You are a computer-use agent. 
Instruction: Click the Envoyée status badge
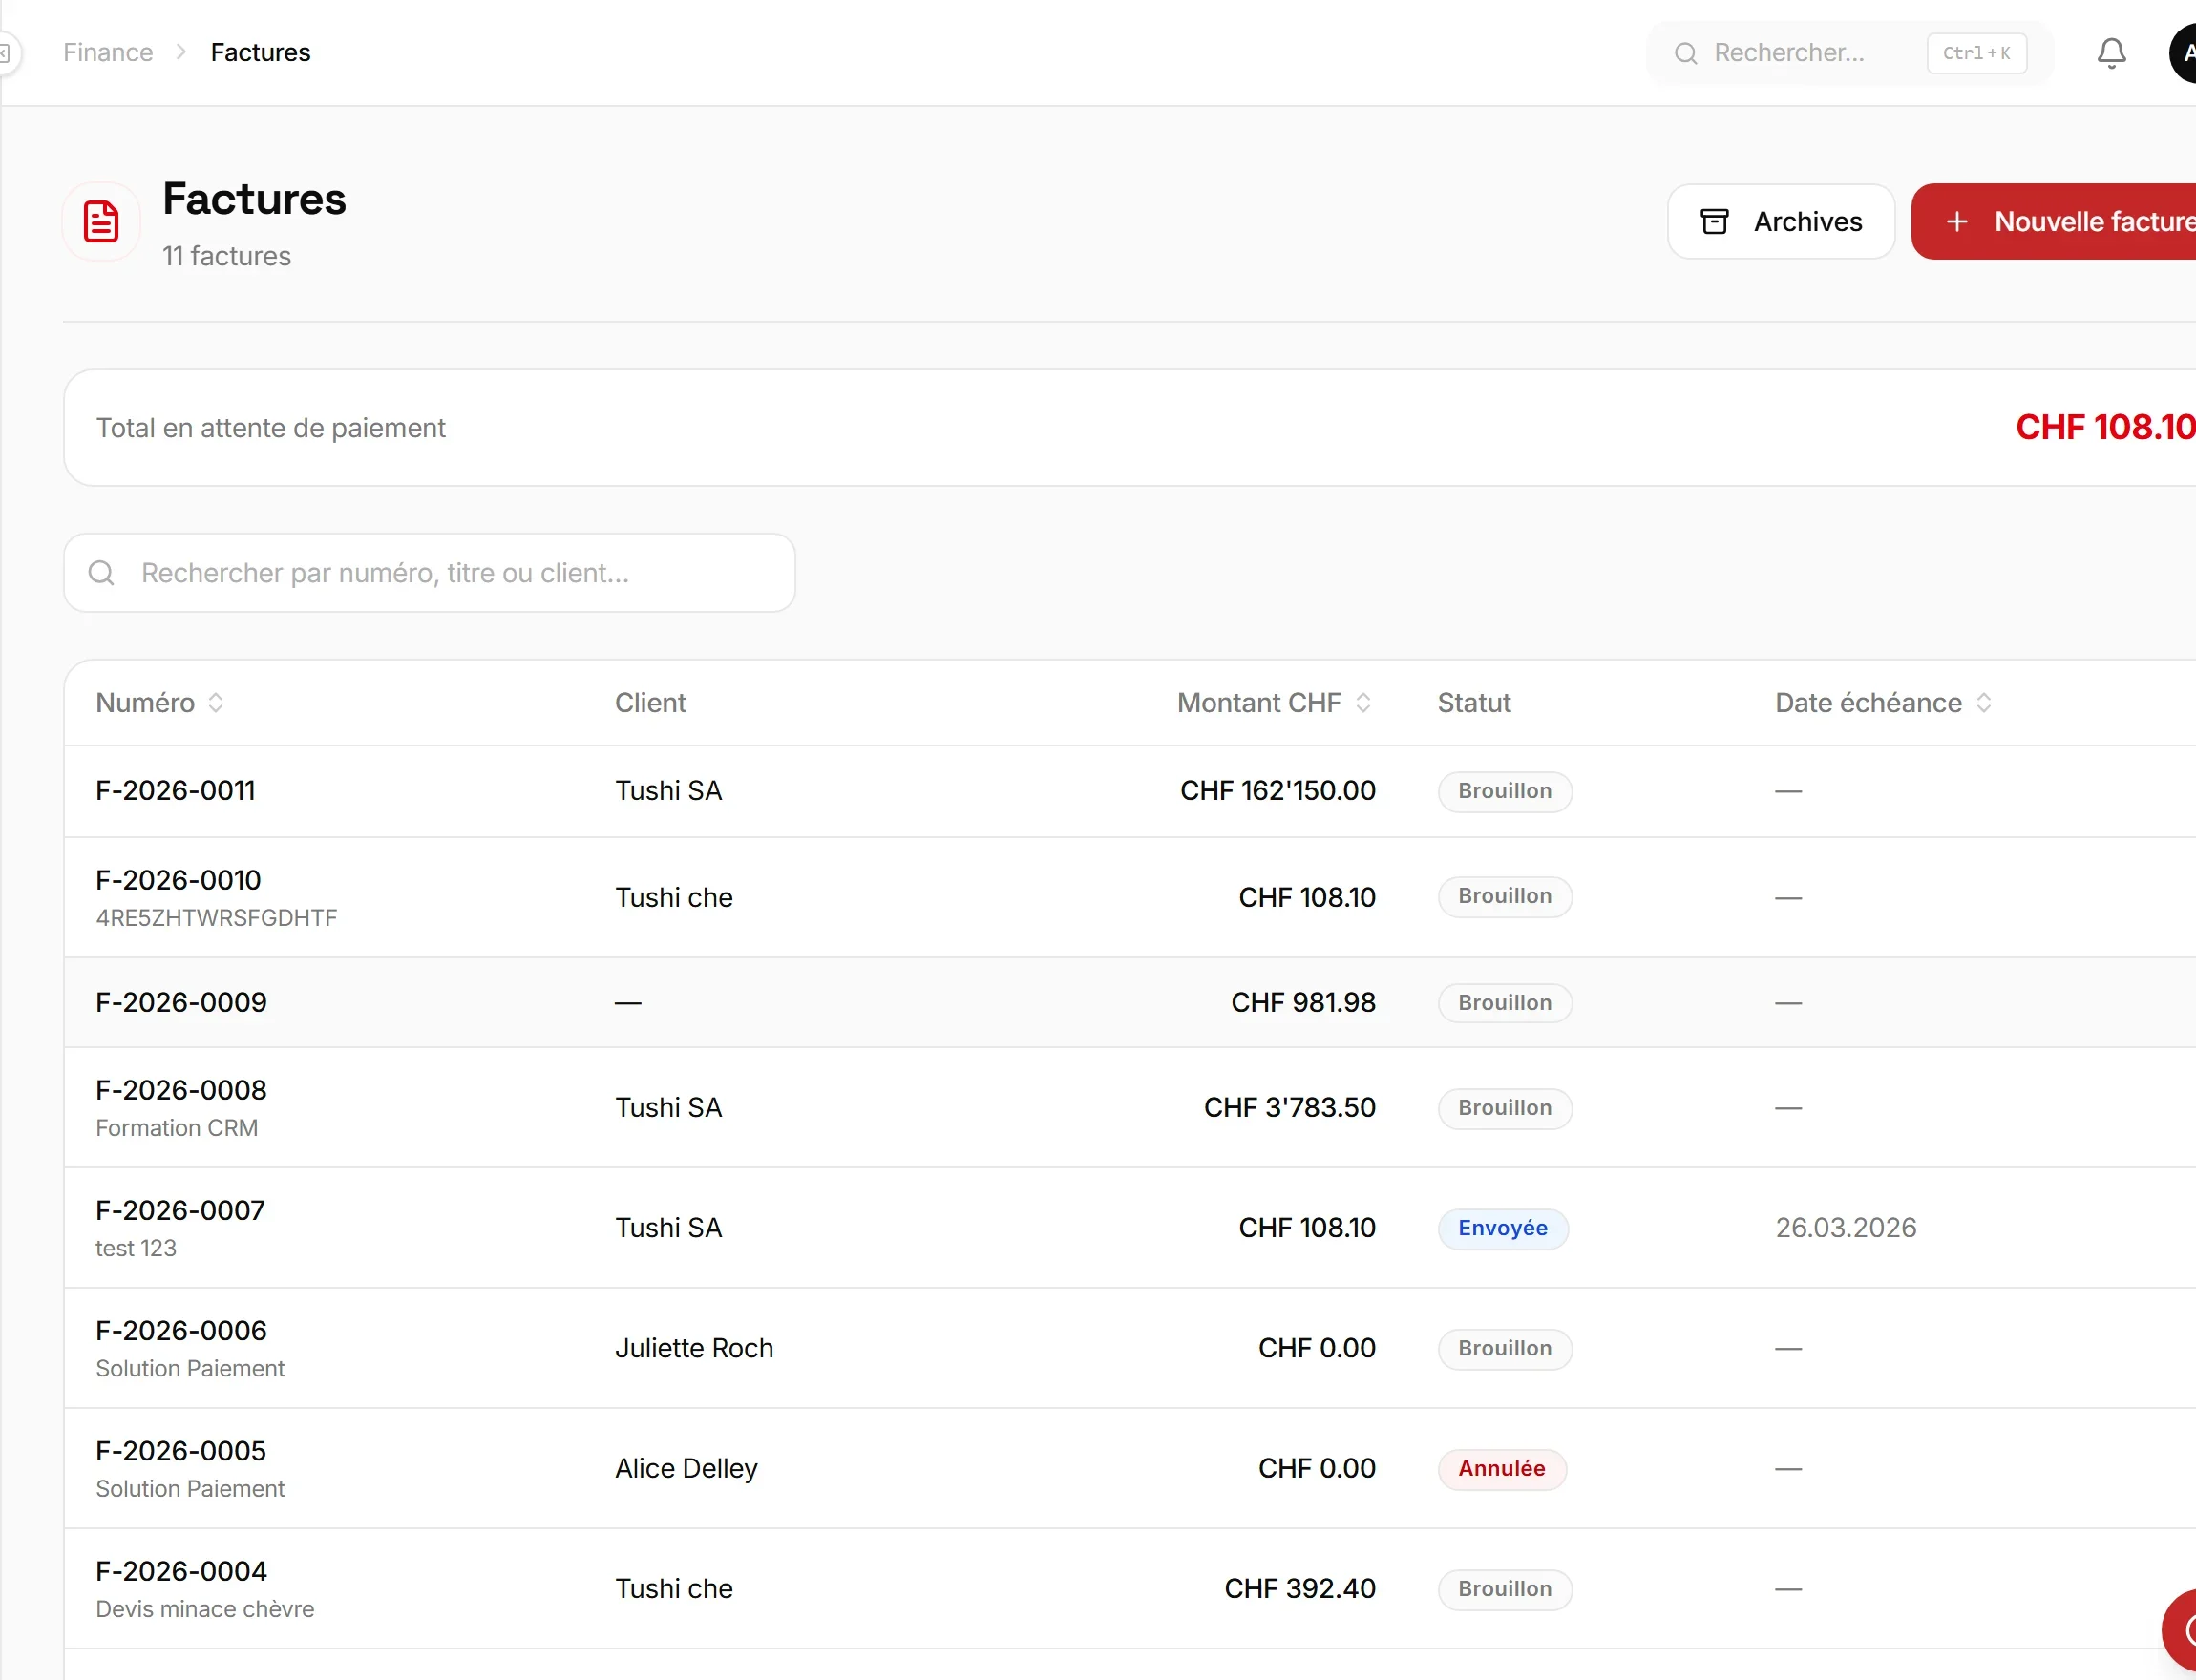(1502, 1228)
